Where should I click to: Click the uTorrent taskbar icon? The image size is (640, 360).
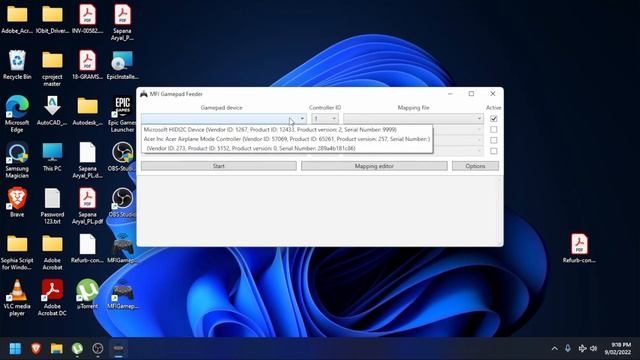(77, 348)
